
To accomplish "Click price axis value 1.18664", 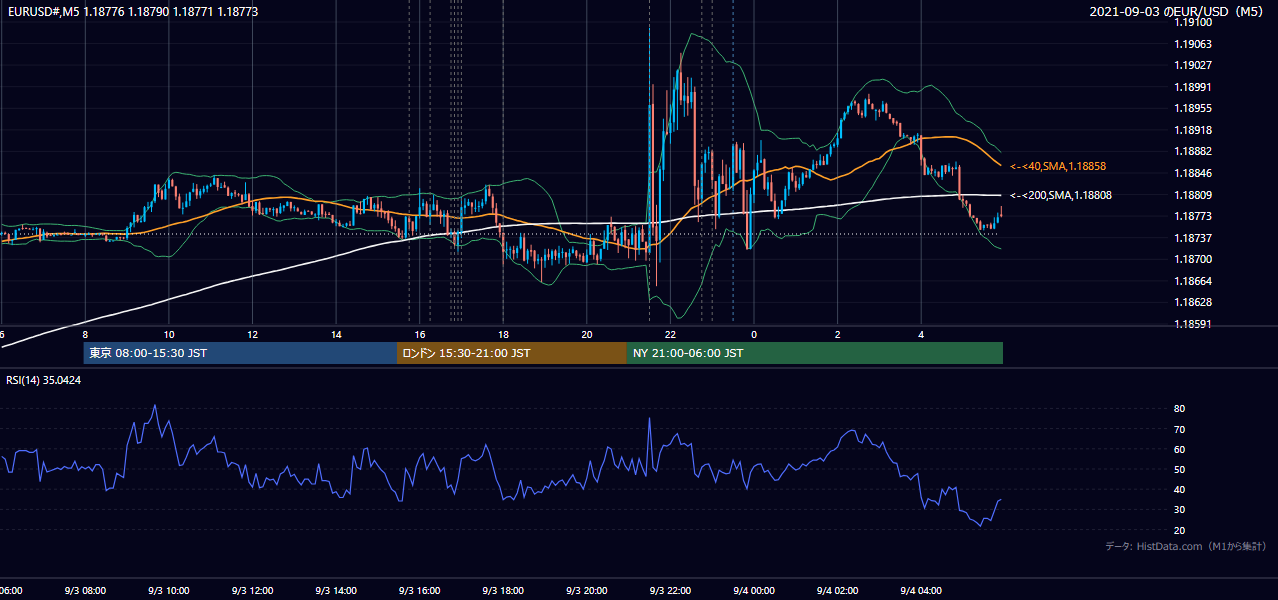I will pyautogui.click(x=1194, y=281).
